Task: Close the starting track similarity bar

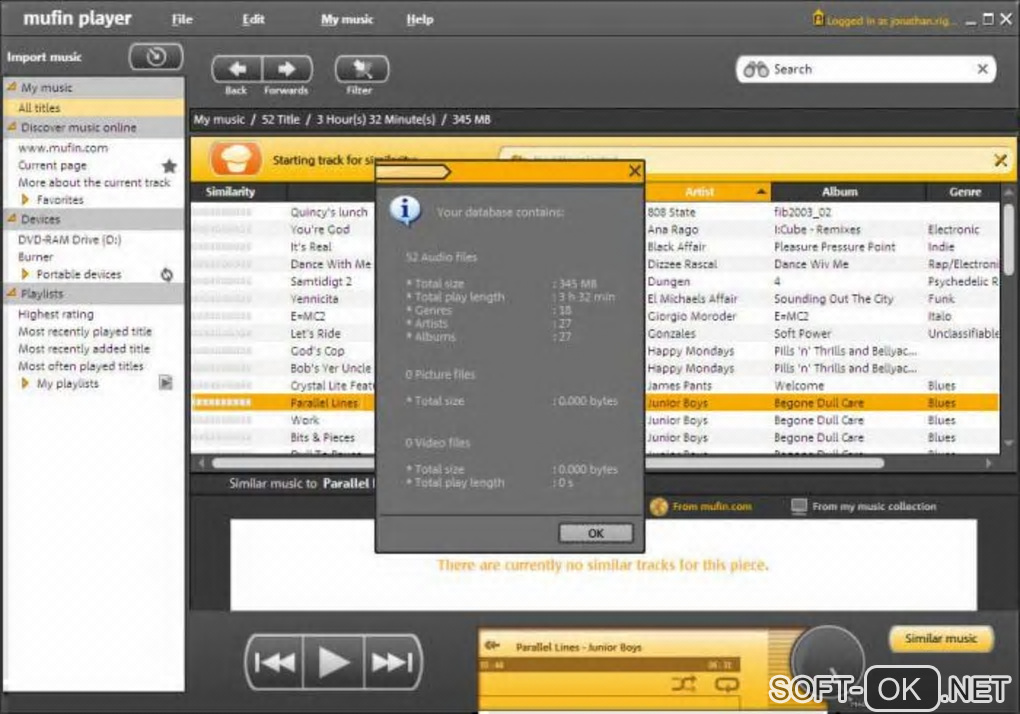Action: point(1000,160)
